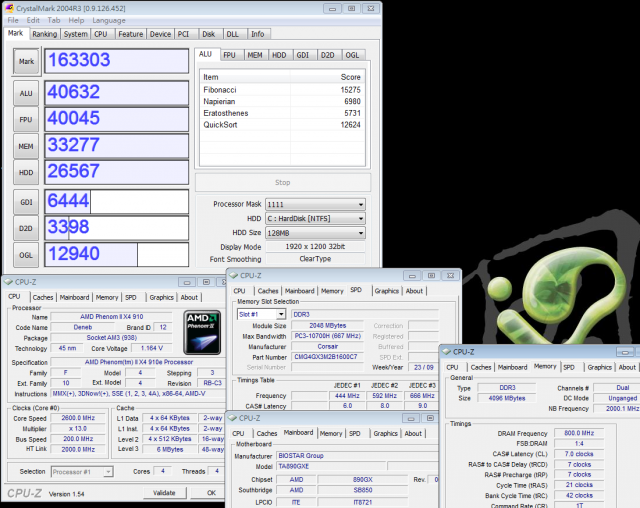Click the DRAM Frequency value 800.0 MHz

click(x=579, y=433)
